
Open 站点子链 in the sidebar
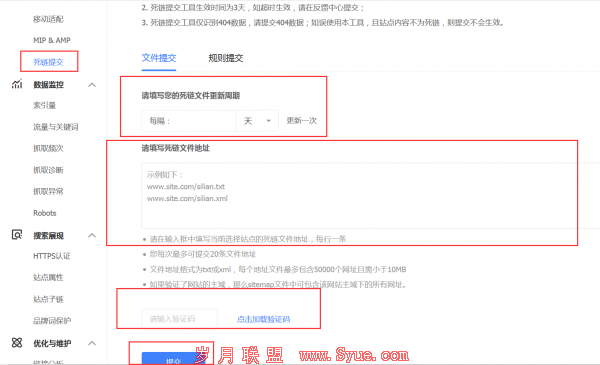point(48,299)
